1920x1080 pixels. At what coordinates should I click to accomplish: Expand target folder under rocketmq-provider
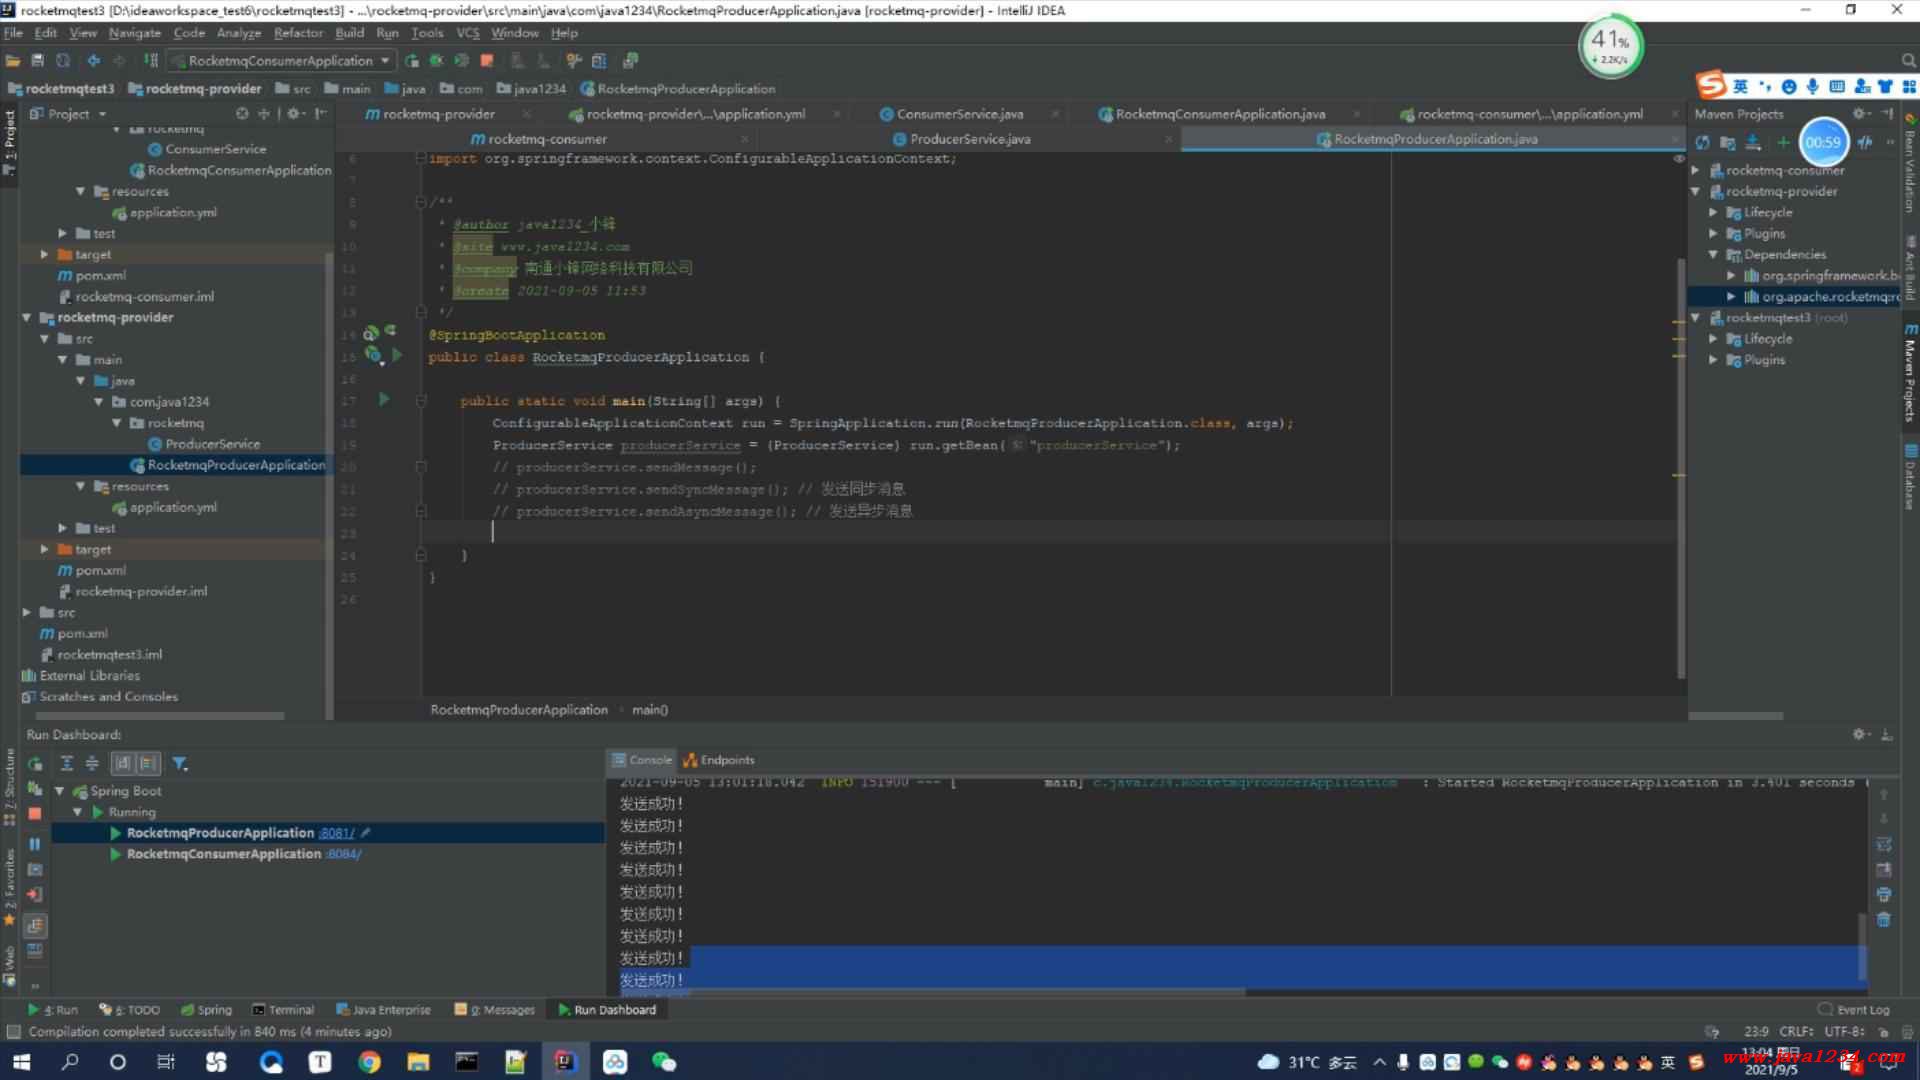(x=45, y=549)
